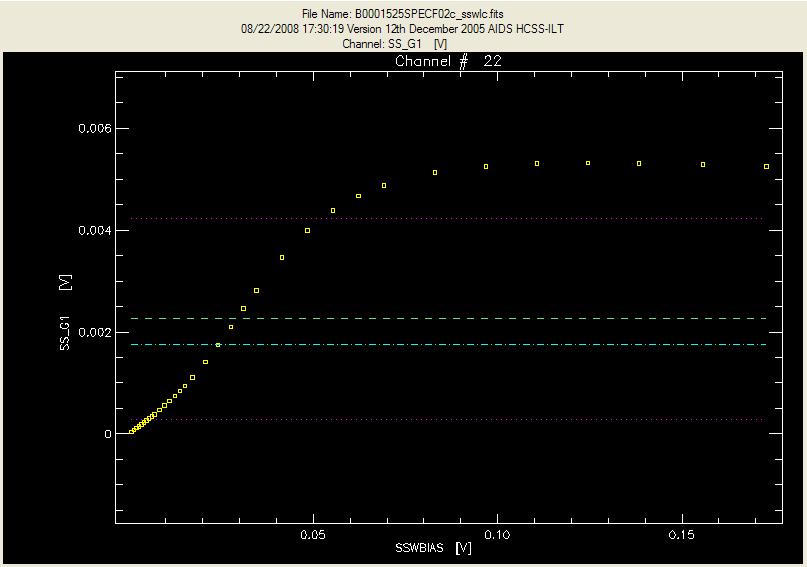Select the rightmost yellow data point

(x=767, y=167)
